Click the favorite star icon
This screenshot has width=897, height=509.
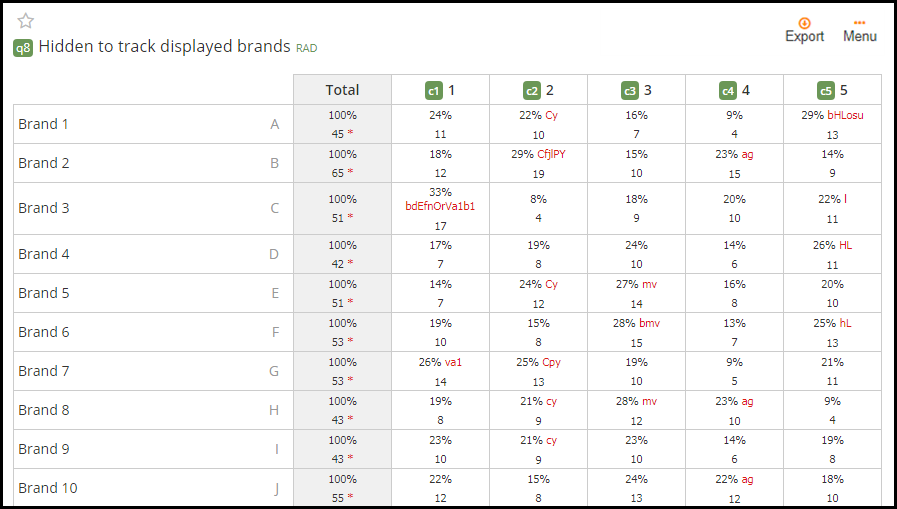[x=26, y=21]
